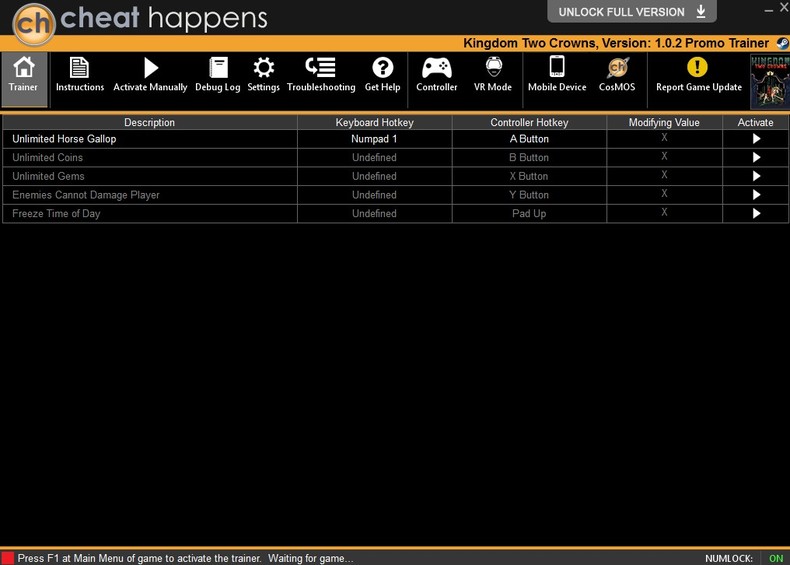790x565 pixels.
Task: Click the Get Help question icon
Action: (382, 68)
